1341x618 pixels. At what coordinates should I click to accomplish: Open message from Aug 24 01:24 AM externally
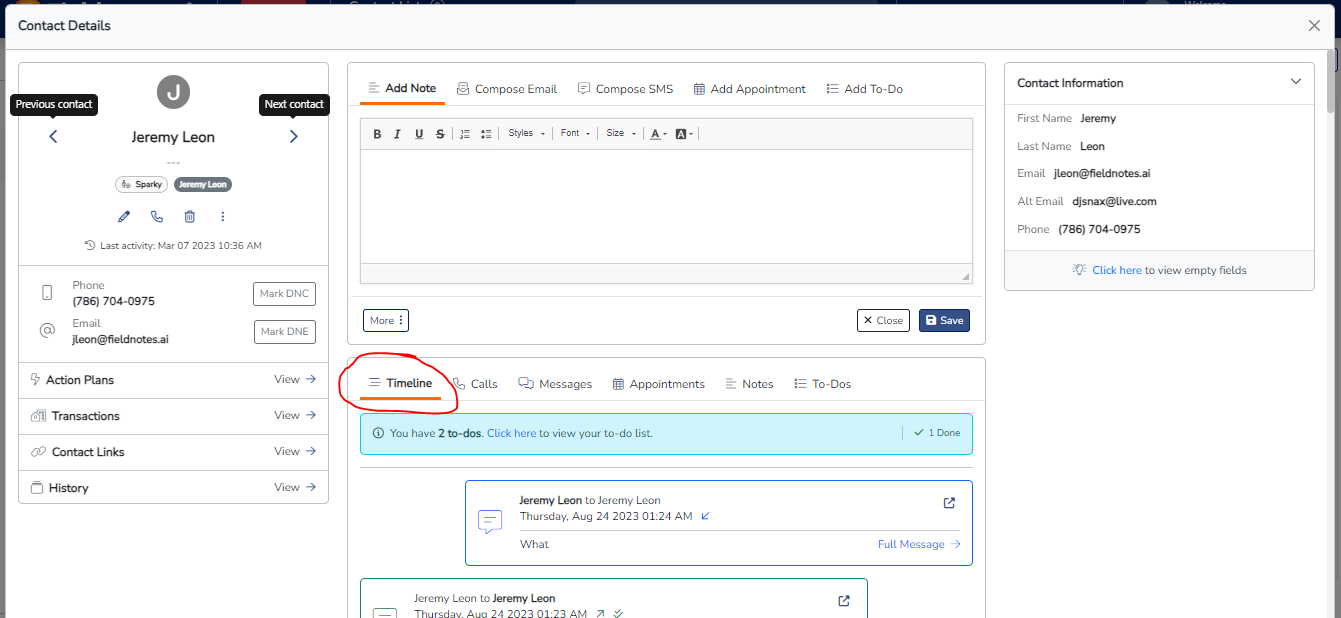coord(950,502)
